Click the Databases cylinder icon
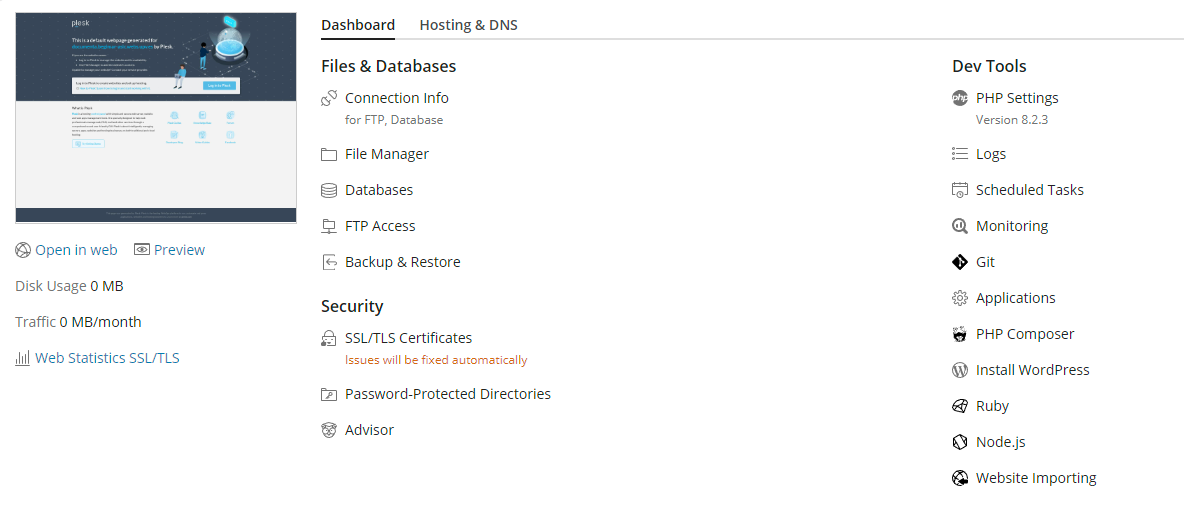Screen dimensions: 1184x511 329,190
